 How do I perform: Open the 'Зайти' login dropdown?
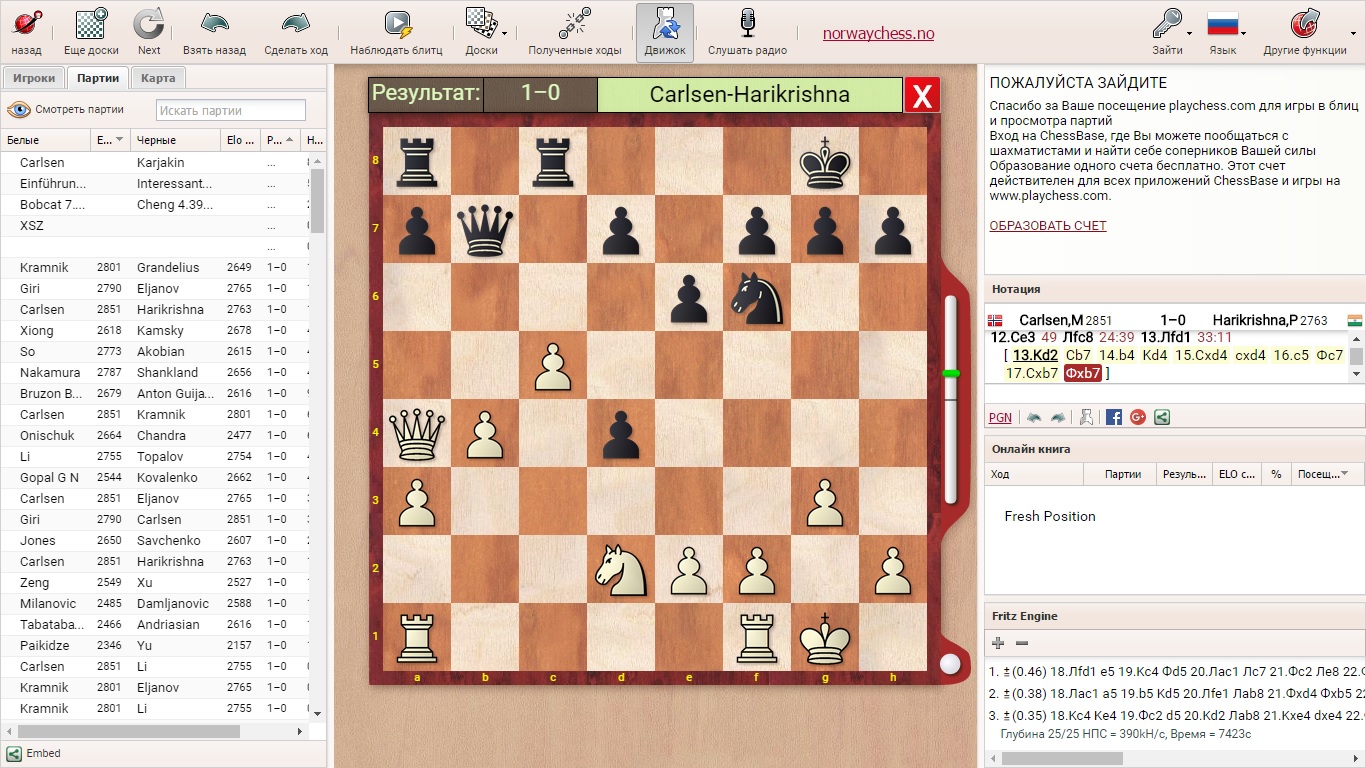pyautogui.click(x=1167, y=31)
